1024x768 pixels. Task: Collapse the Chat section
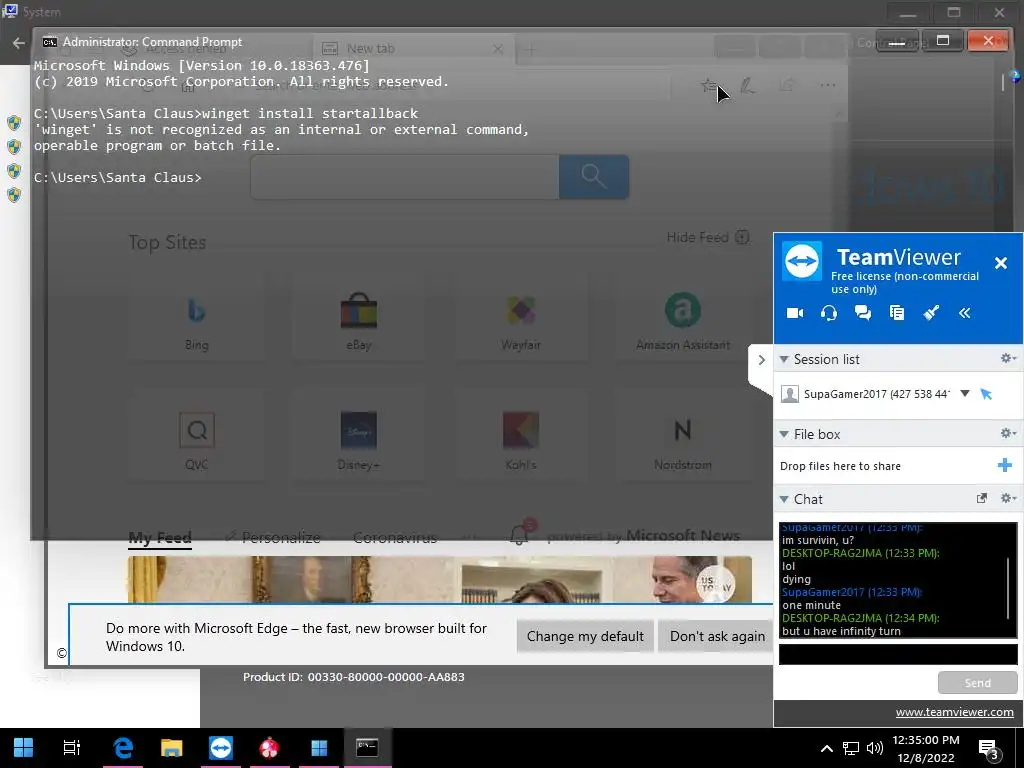point(784,499)
